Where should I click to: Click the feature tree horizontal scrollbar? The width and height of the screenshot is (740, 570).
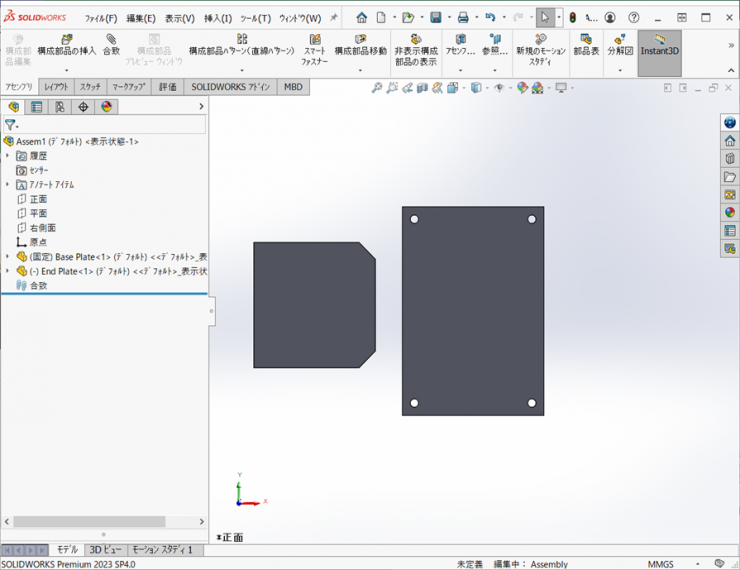(90, 521)
